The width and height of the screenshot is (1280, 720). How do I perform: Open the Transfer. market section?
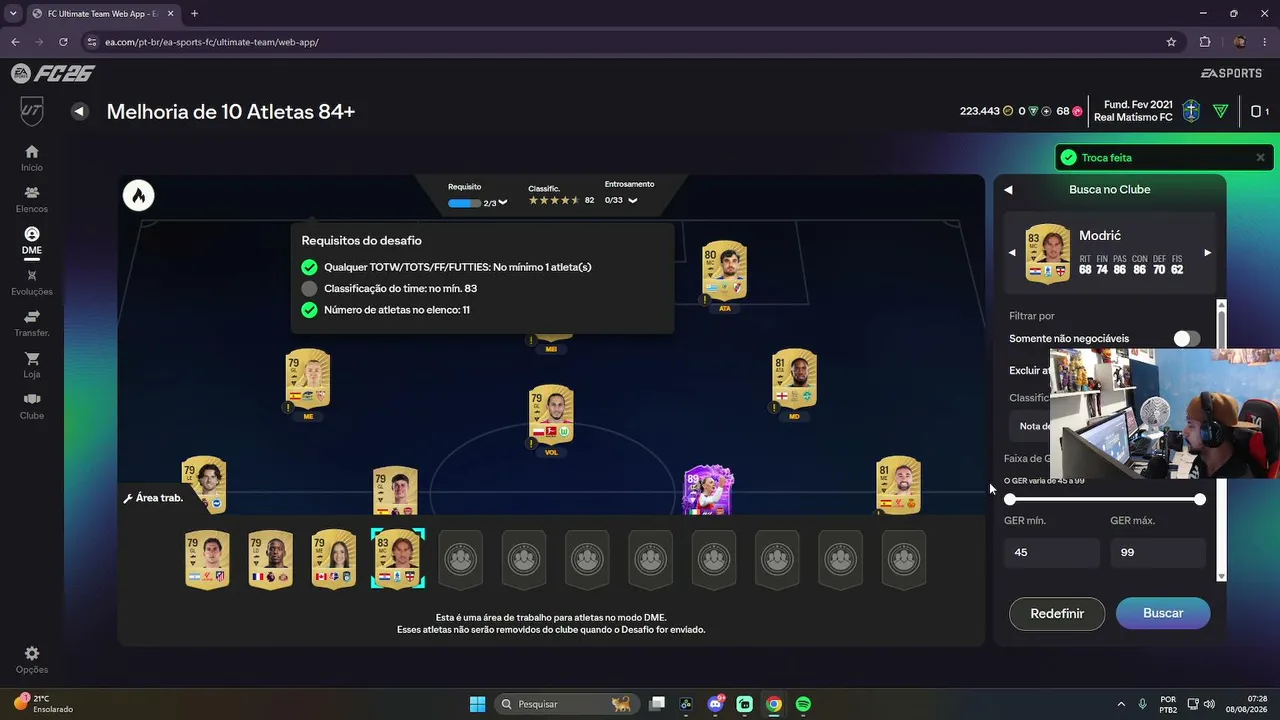[32, 323]
